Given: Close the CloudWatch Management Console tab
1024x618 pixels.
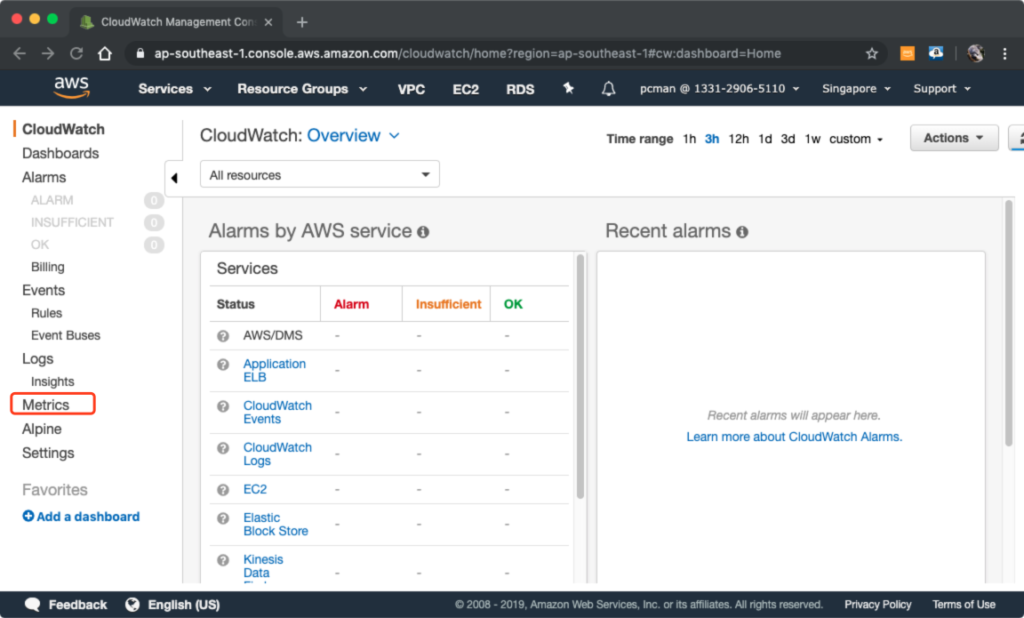Looking at the screenshot, I should [x=268, y=22].
